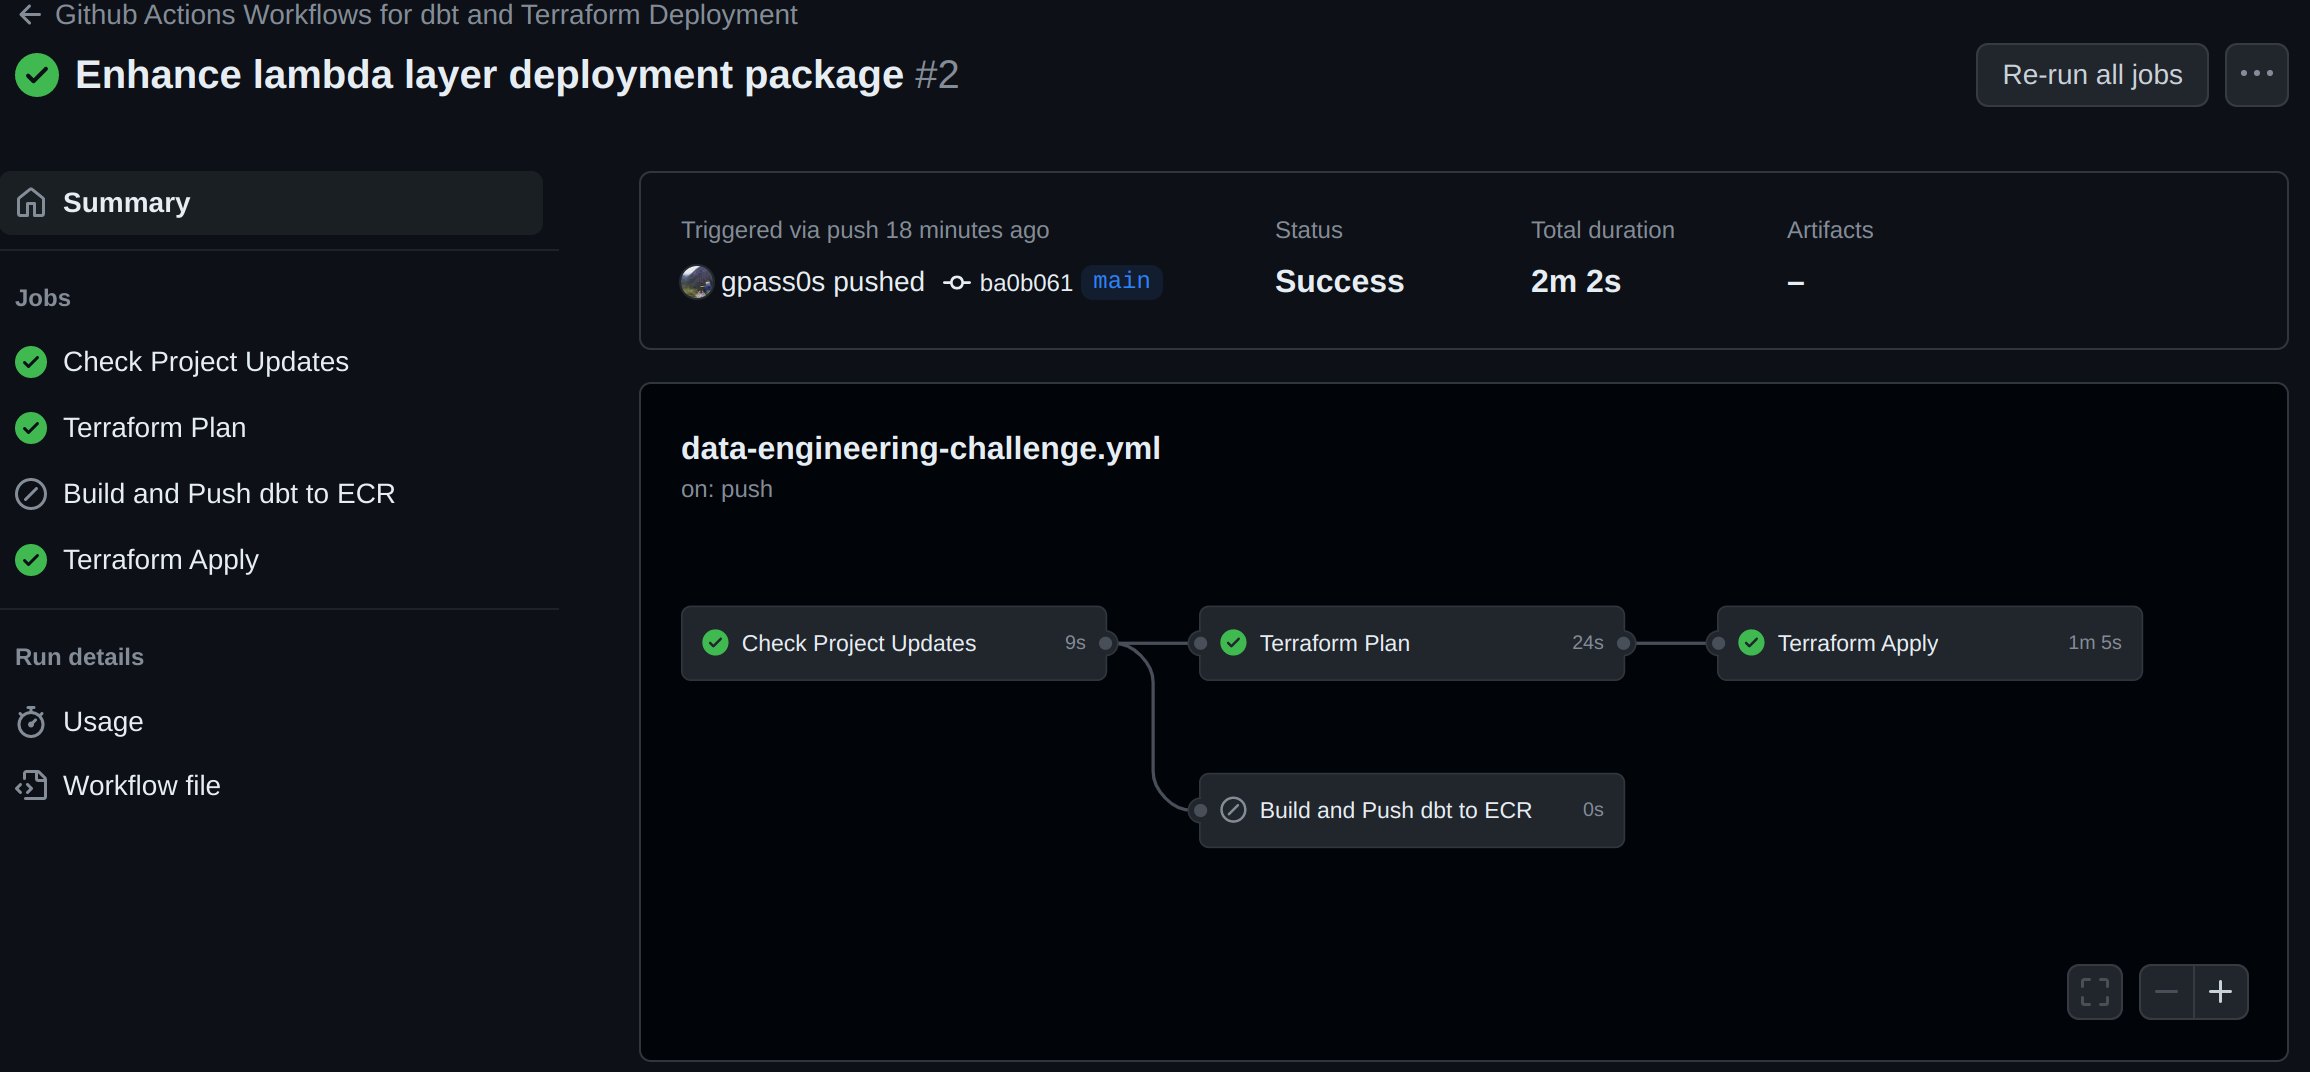Click success icon beside Terraform Plan in sidebar

coord(31,428)
